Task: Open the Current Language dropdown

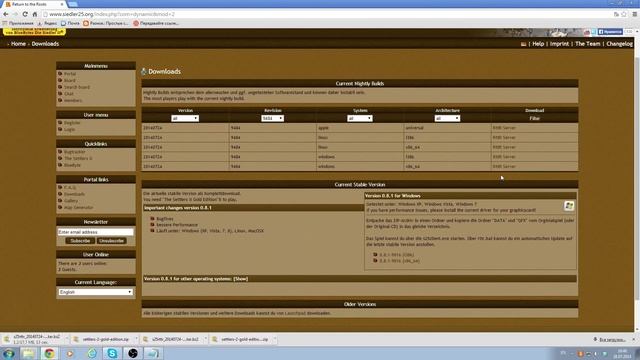Action: point(96,292)
